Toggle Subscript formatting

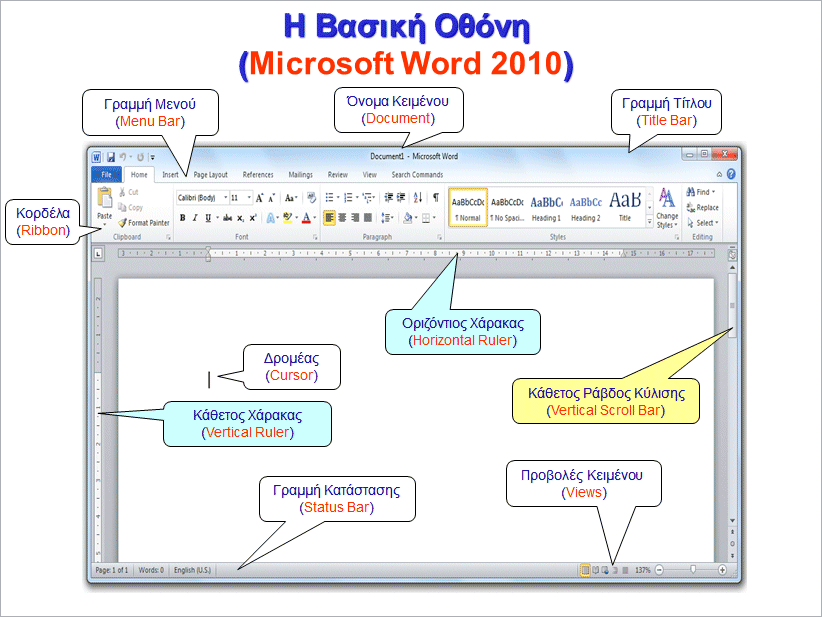pos(240,218)
